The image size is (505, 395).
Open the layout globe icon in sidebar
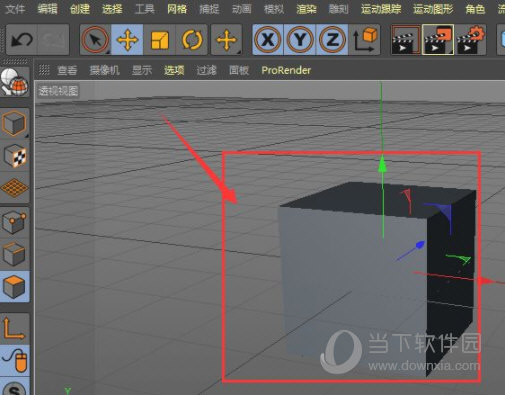coord(14,81)
